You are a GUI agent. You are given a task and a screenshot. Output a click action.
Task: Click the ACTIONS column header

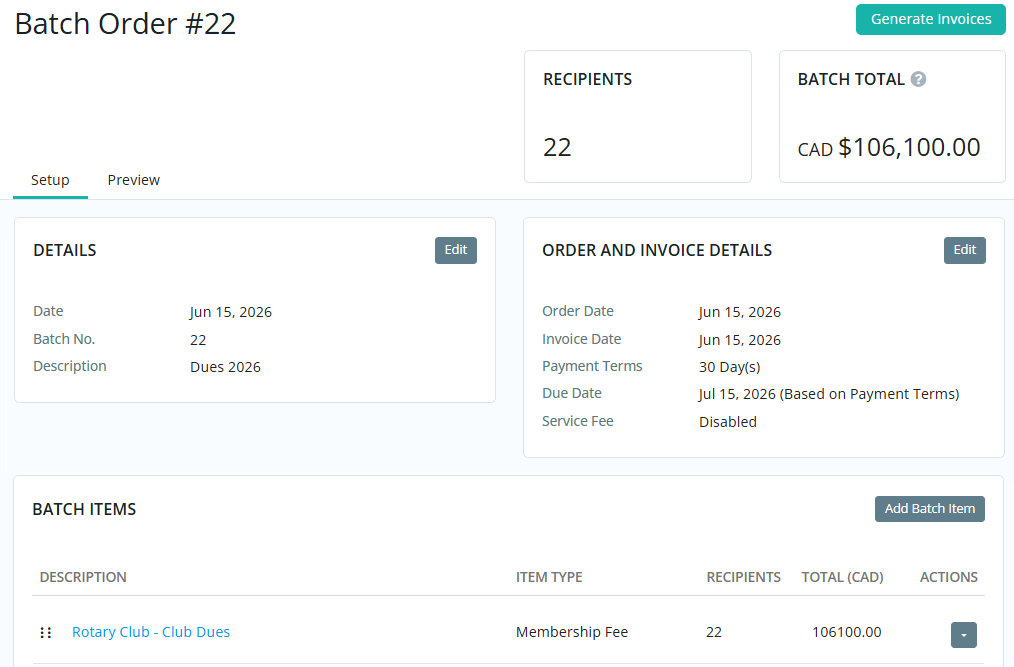click(x=949, y=577)
